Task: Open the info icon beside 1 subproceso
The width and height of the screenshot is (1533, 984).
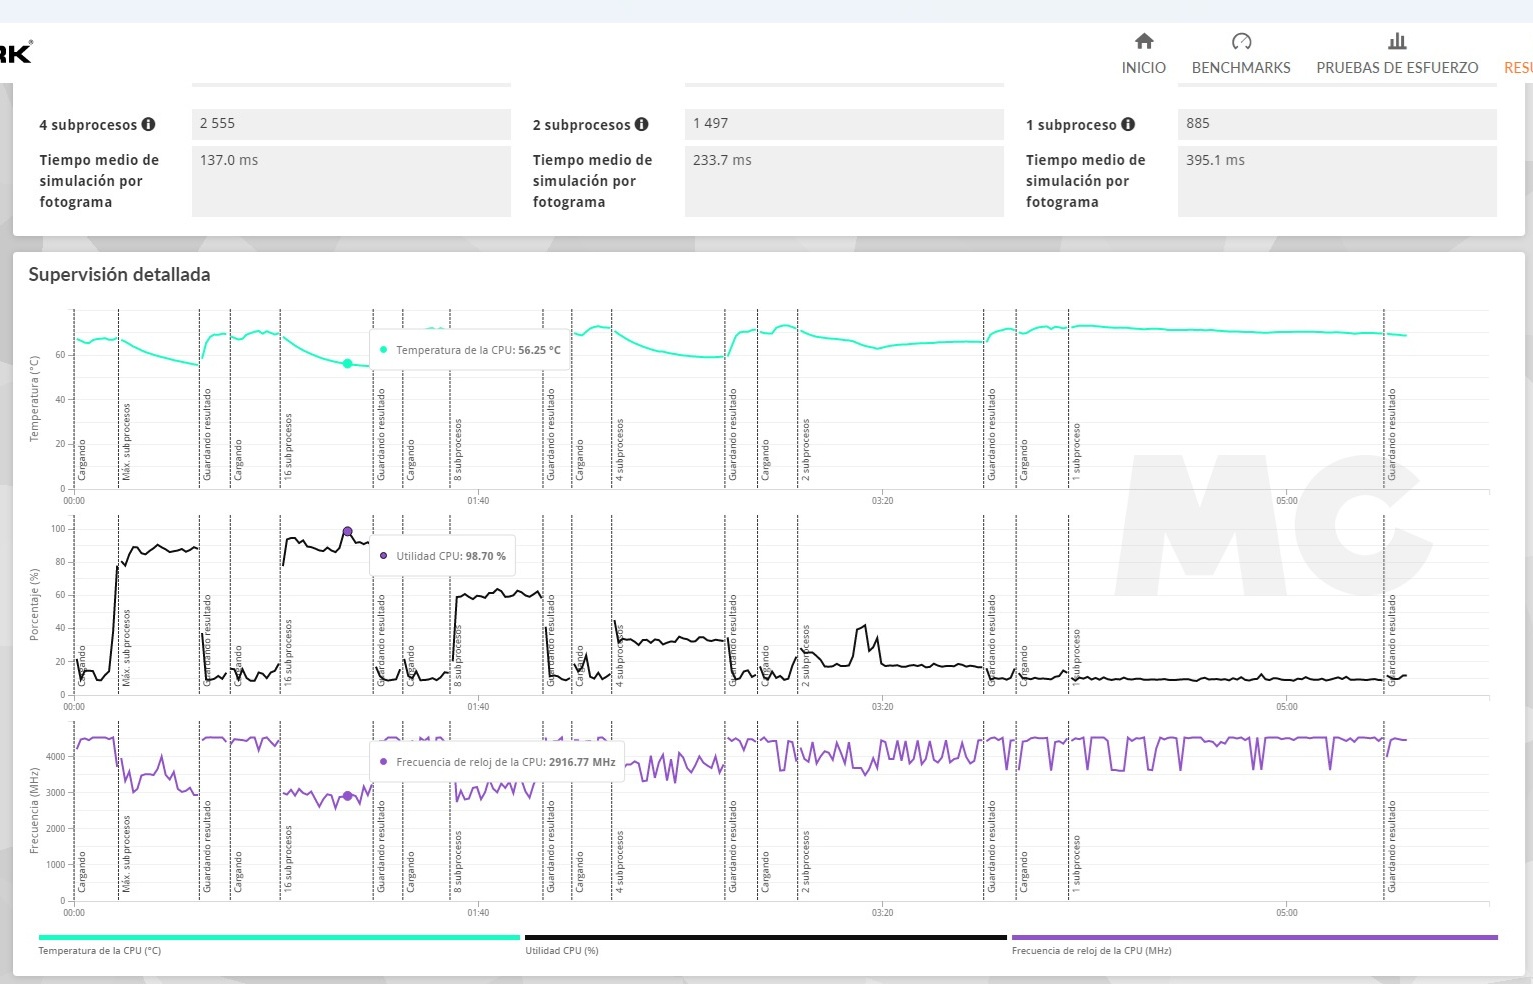Action: 1128,125
